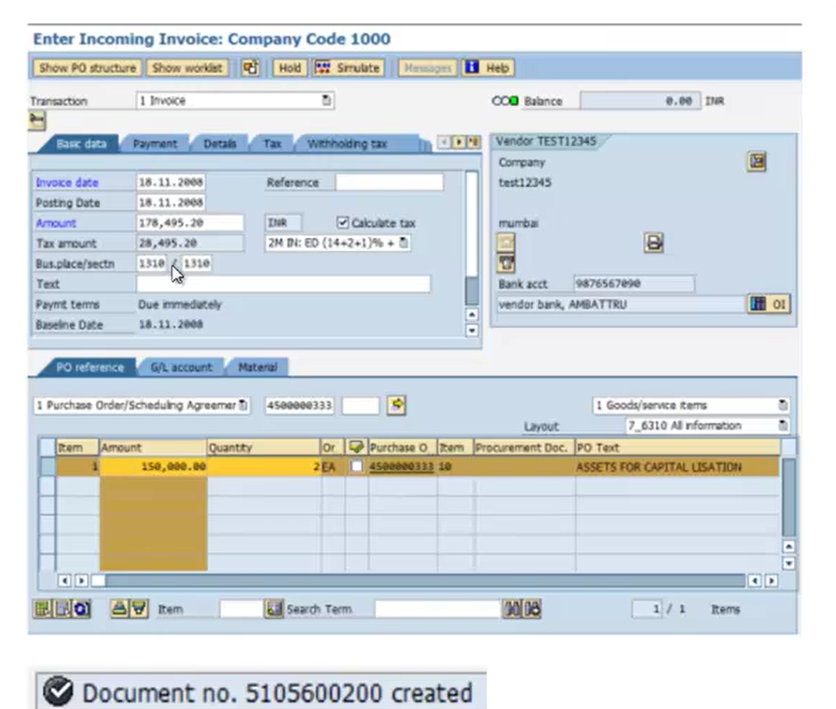Switch to the Tax tab

click(x=272, y=144)
